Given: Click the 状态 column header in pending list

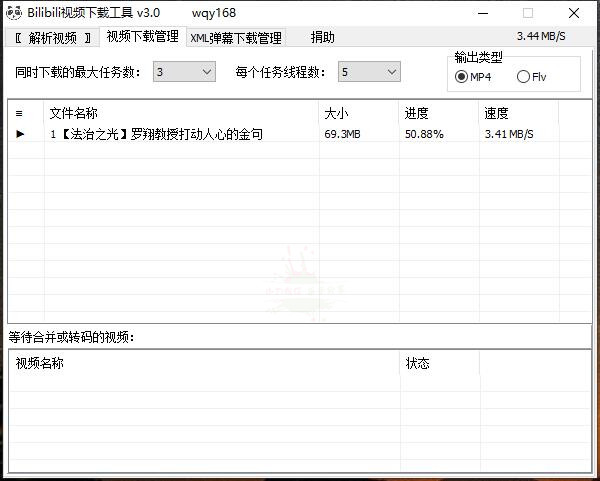Looking at the screenshot, I should tap(418, 363).
